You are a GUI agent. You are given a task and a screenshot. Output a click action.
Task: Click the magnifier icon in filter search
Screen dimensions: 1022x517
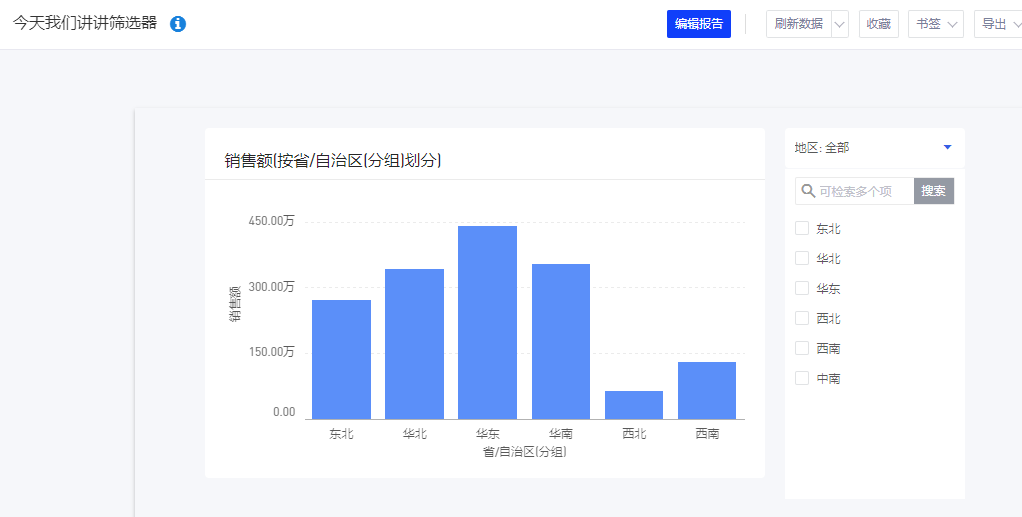pos(808,191)
